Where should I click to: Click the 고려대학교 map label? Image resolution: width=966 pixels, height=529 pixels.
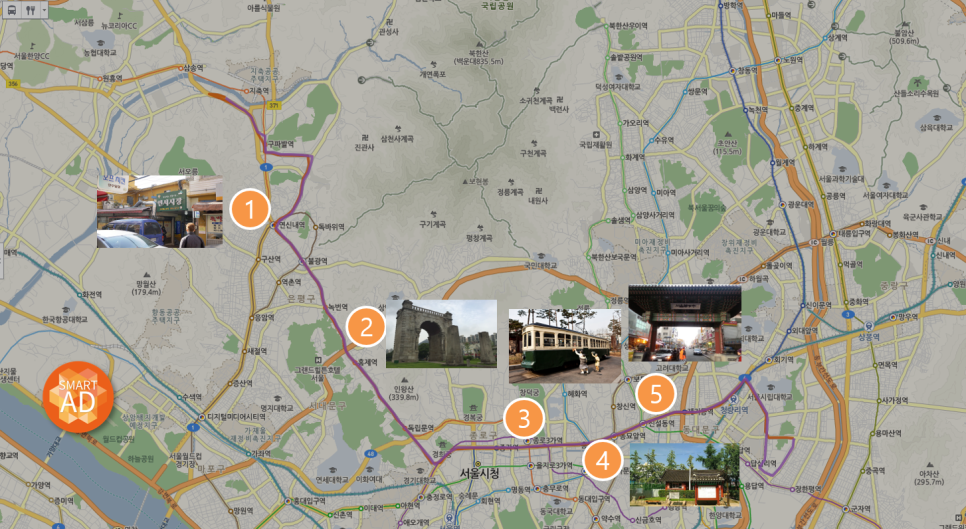672,368
